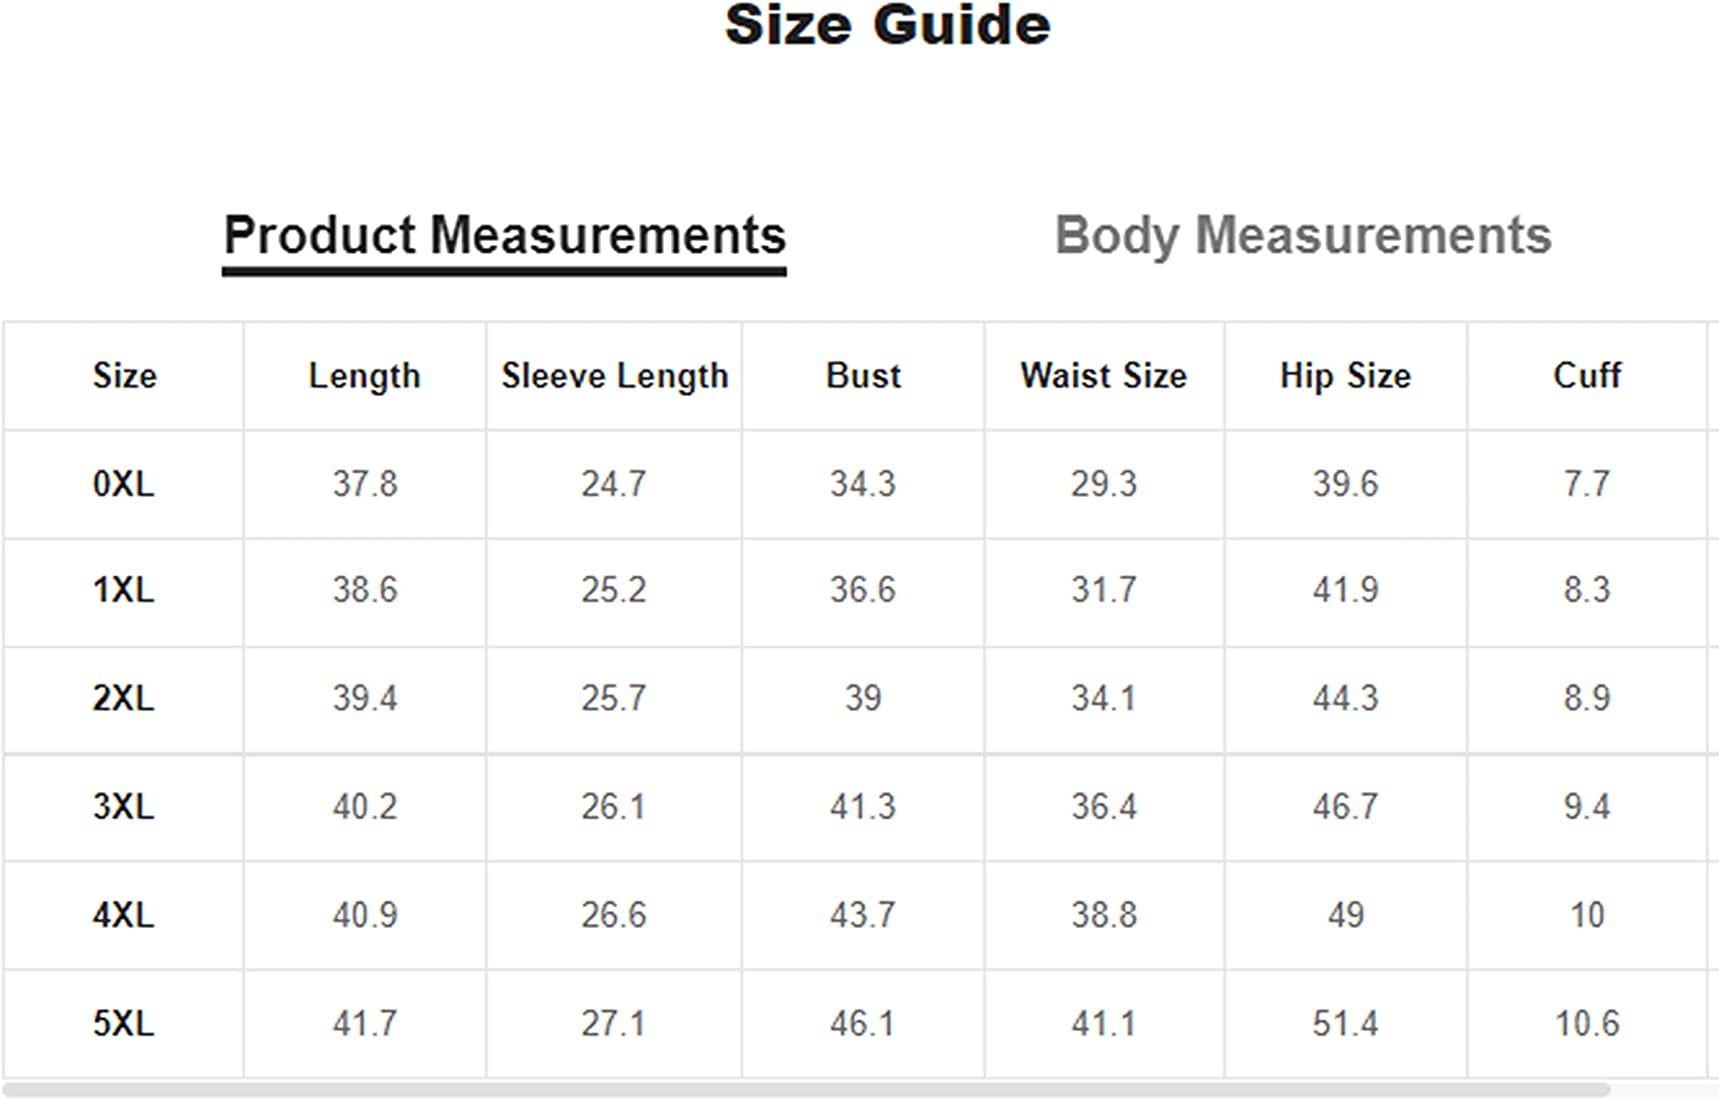Select the 2XL size row label
The height and width of the screenshot is (1100, 1719).
(x=124, y=698)
